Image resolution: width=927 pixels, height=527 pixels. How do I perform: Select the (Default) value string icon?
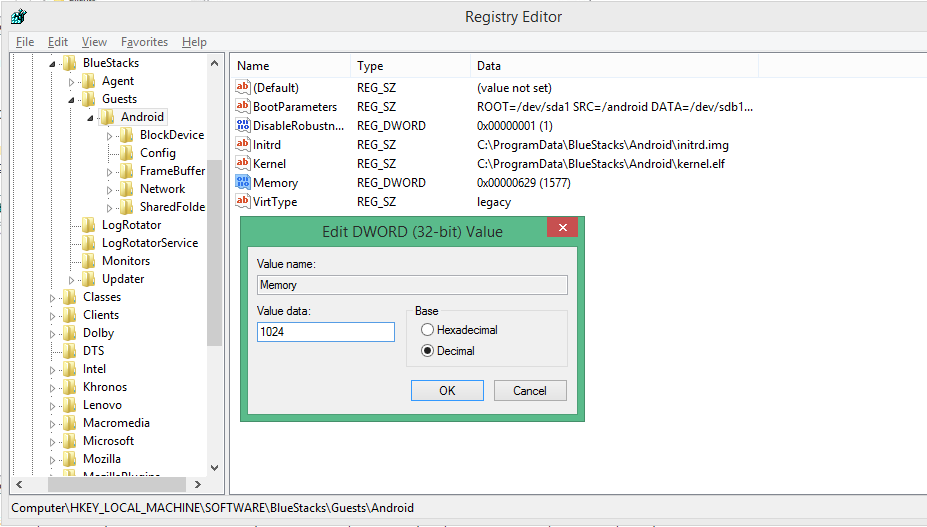242,87
